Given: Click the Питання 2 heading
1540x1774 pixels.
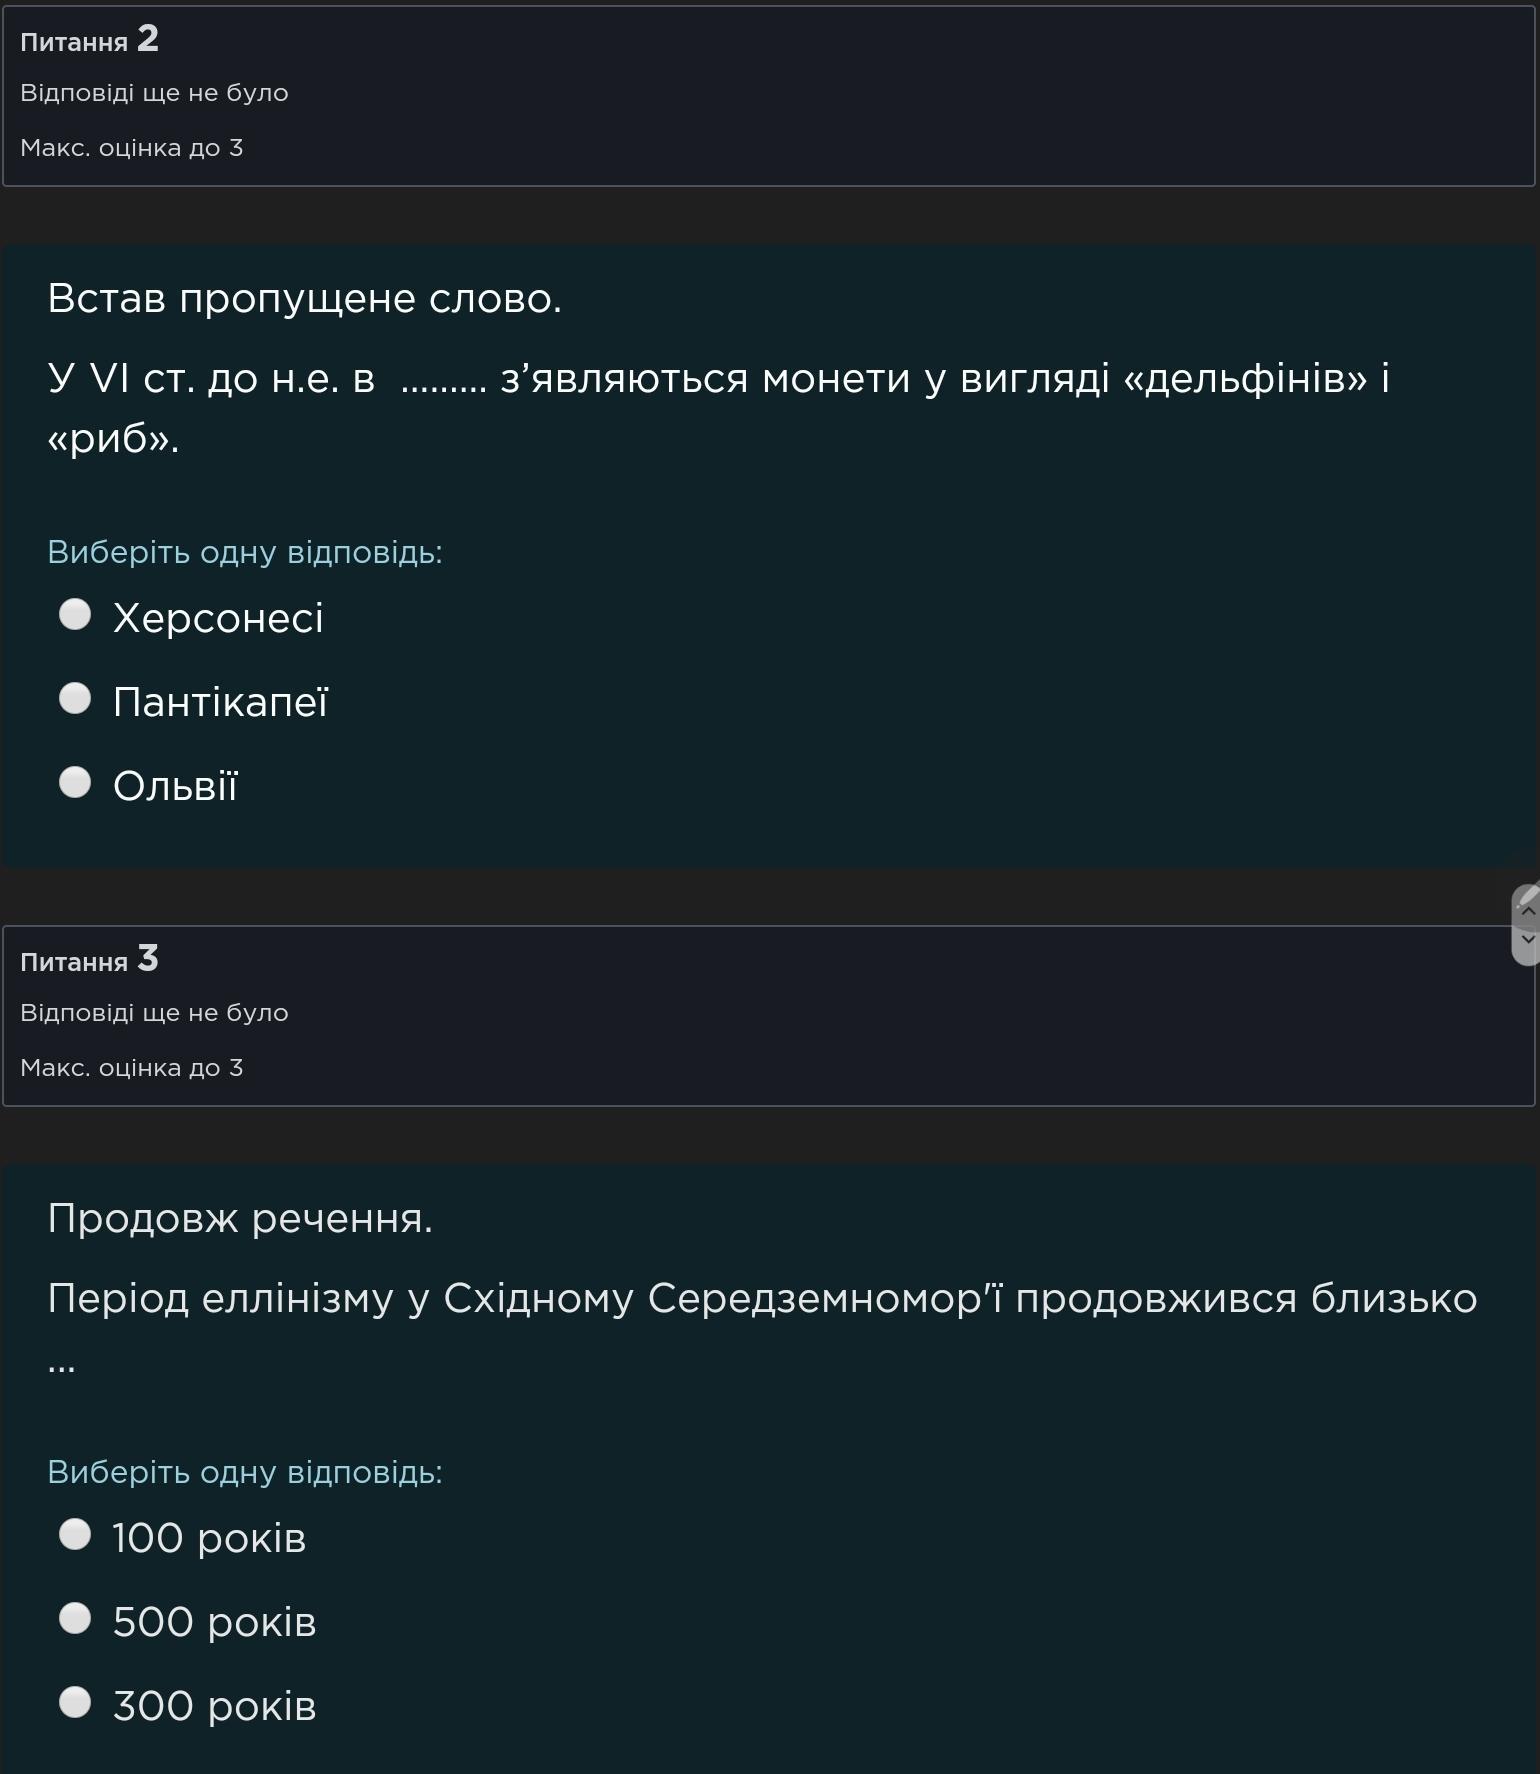Looking at the screenshot, I should [x=89, y=40].
